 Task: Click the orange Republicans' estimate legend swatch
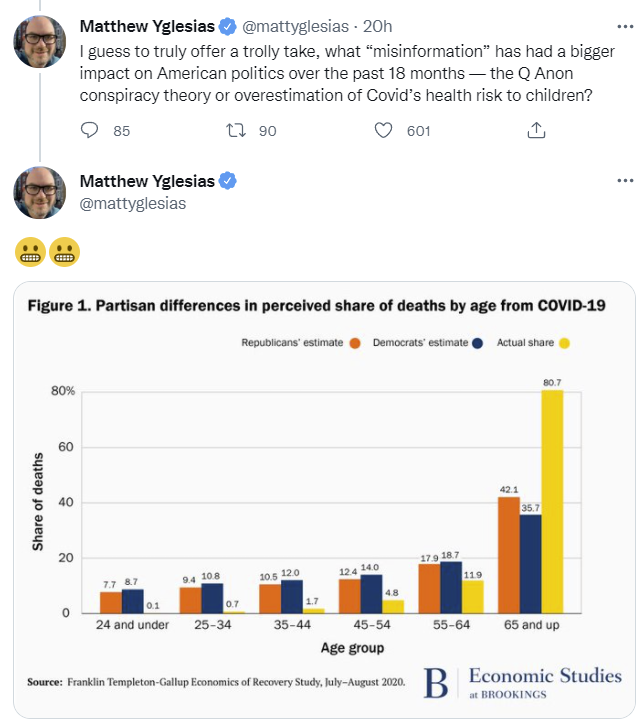tap(355, 343)
